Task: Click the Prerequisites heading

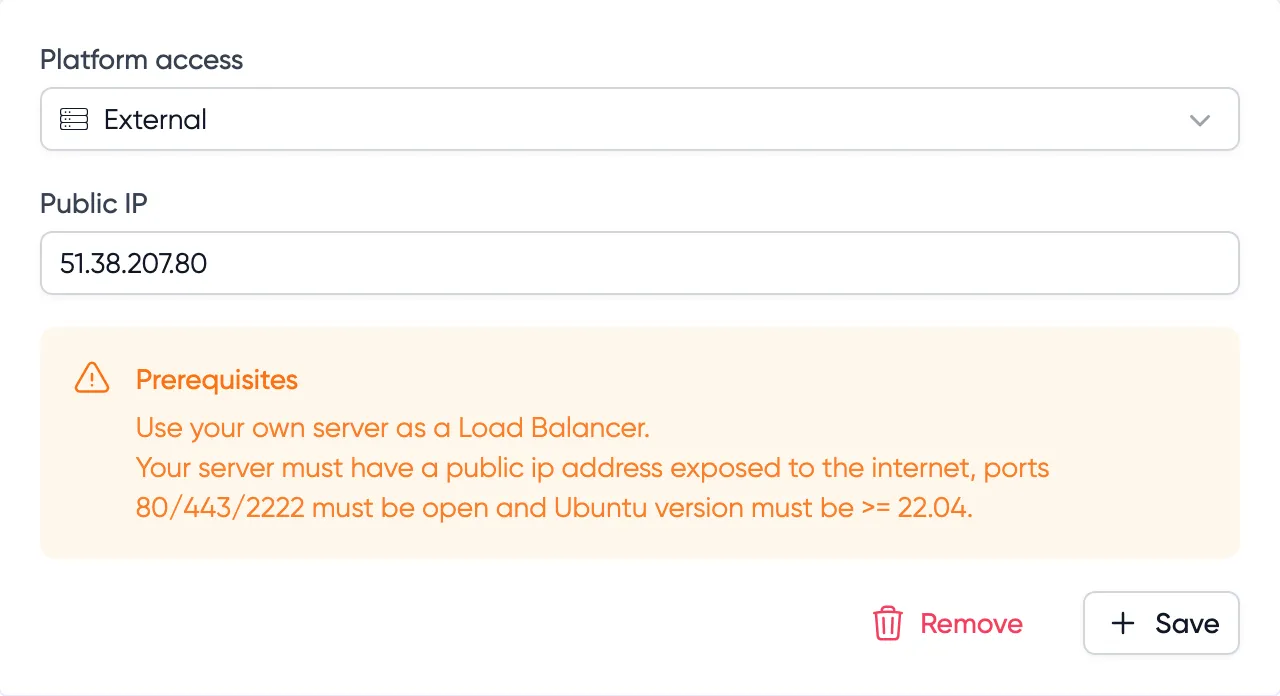Action: pyautogui.click(x=217, y=380)
